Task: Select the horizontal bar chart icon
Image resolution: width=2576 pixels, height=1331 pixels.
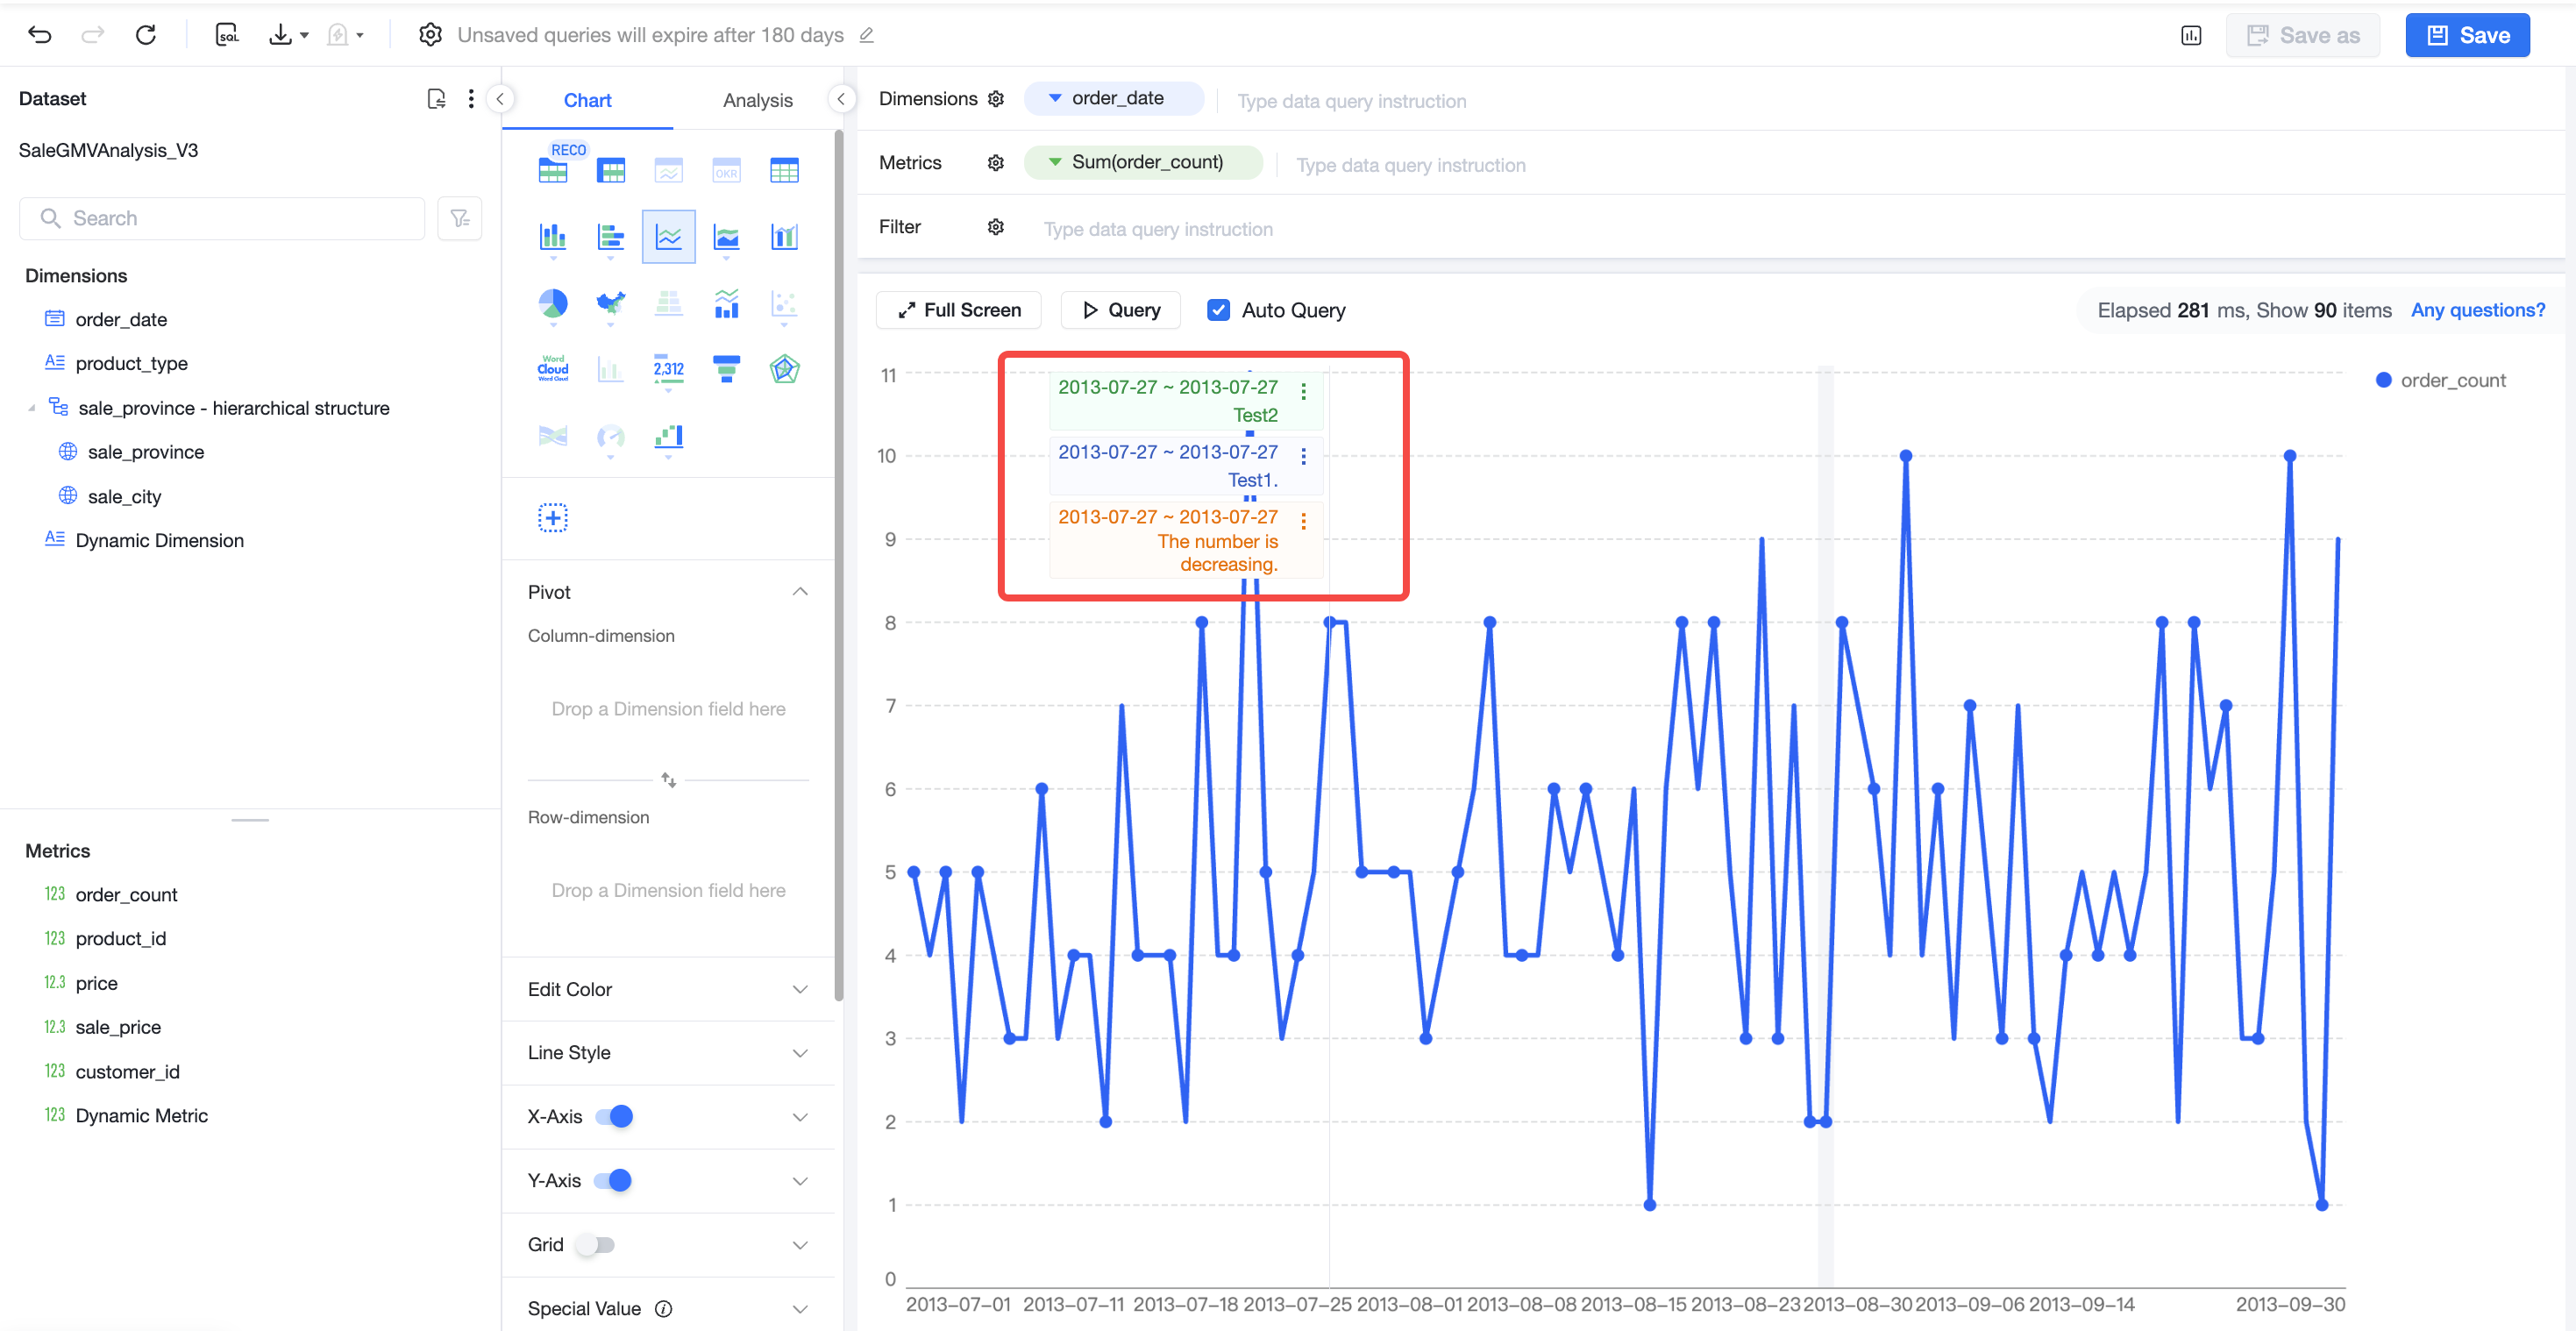Action: point(610,237)
